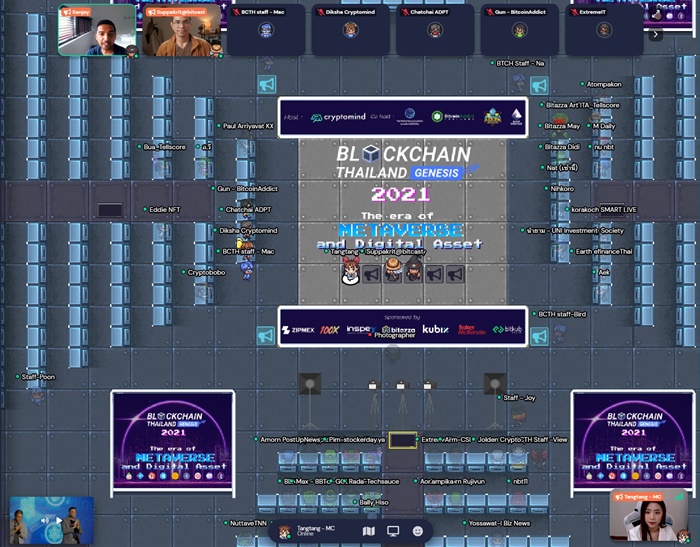Click the 'Bua-Tellscore' name label
700x547 pixels.
click(x=165, y=147)
